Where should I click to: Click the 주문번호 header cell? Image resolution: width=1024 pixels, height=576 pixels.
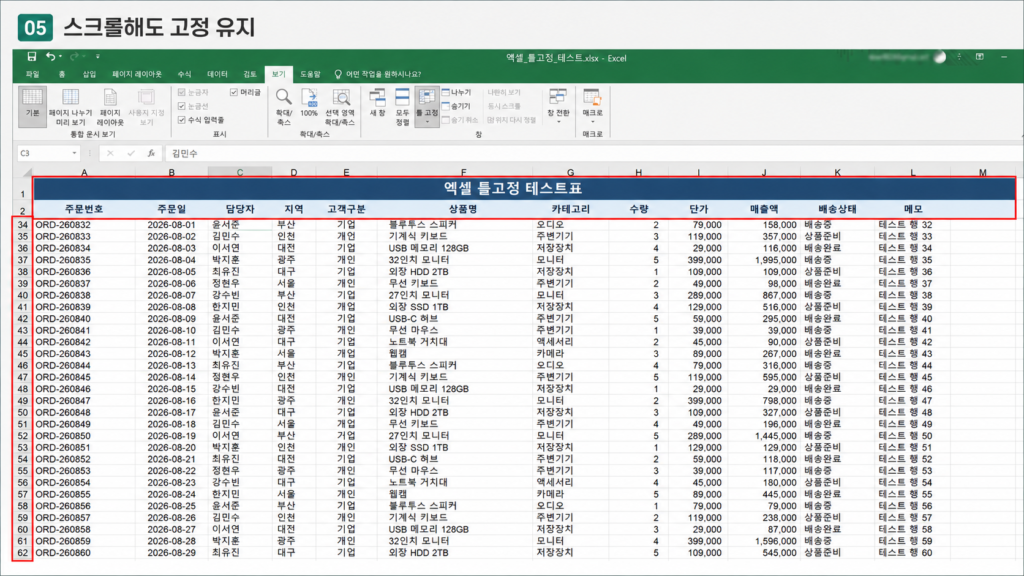[84, 209]
